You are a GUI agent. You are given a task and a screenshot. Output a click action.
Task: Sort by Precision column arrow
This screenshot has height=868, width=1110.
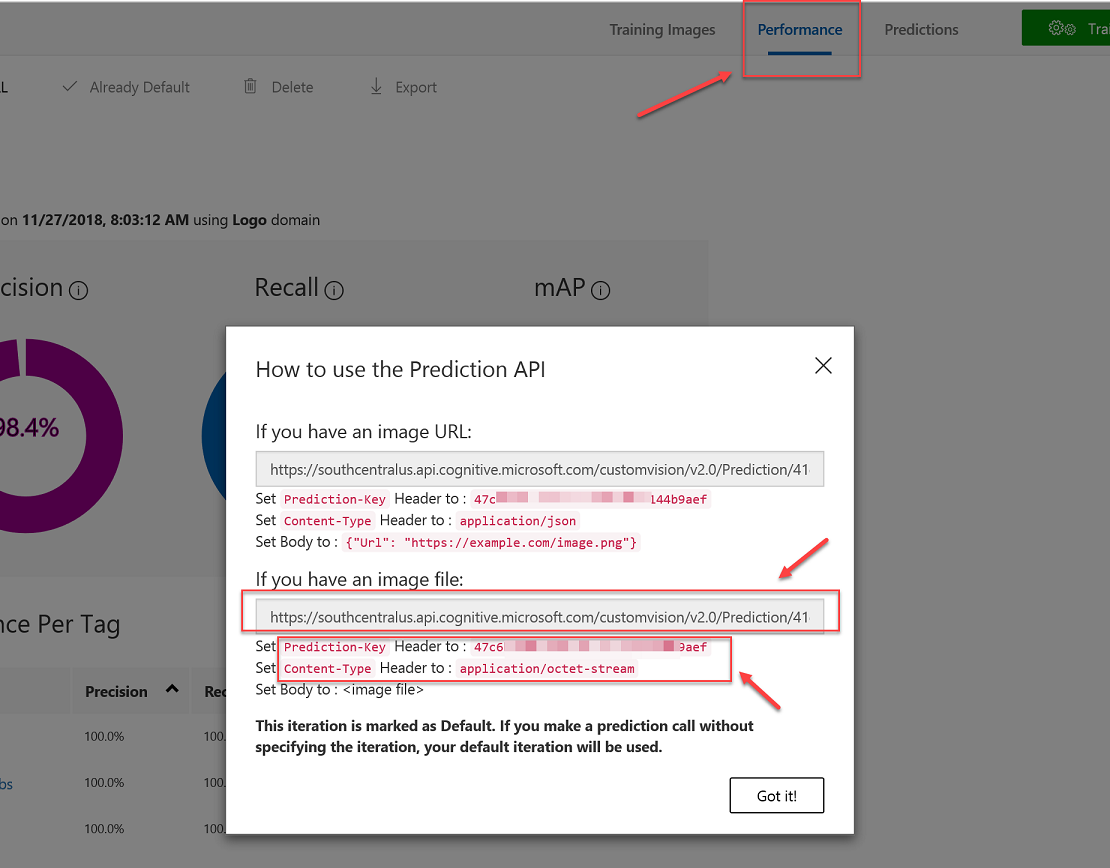172,689
